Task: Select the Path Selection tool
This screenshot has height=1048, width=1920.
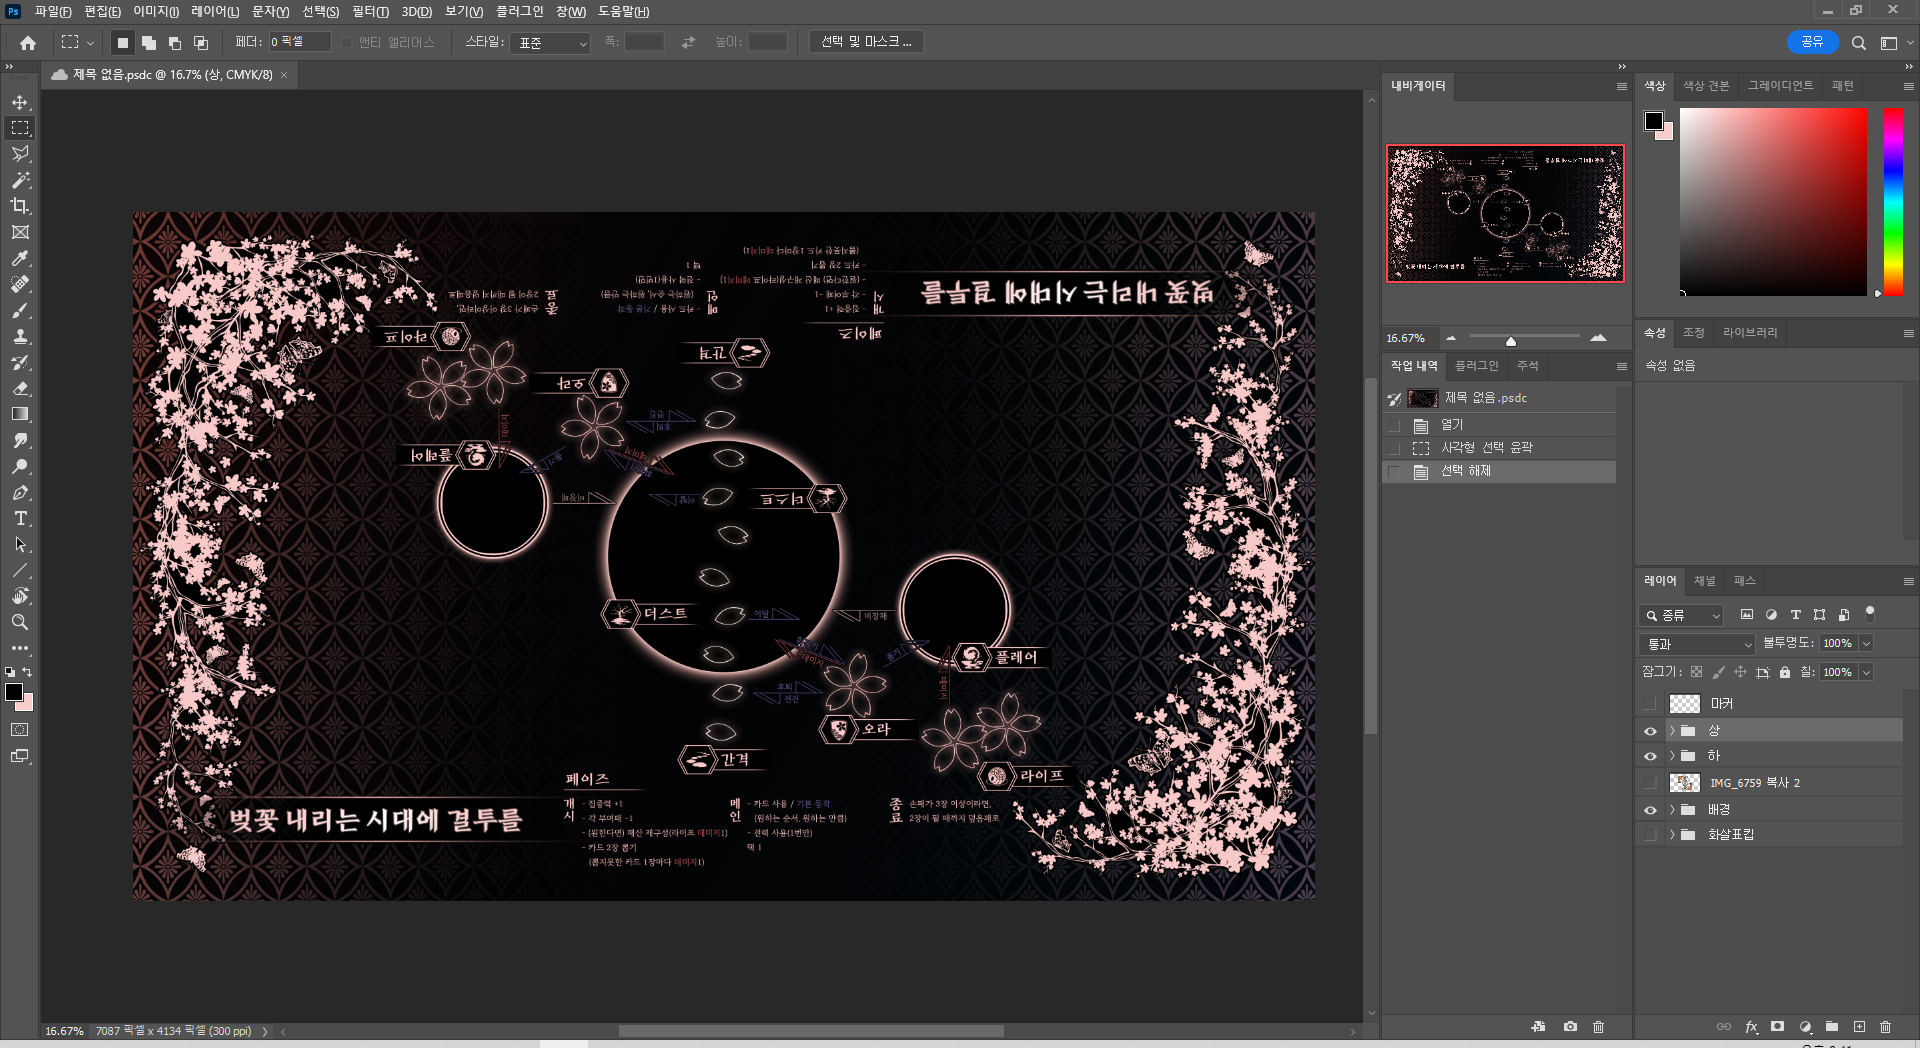Action: tap(20, 544)
